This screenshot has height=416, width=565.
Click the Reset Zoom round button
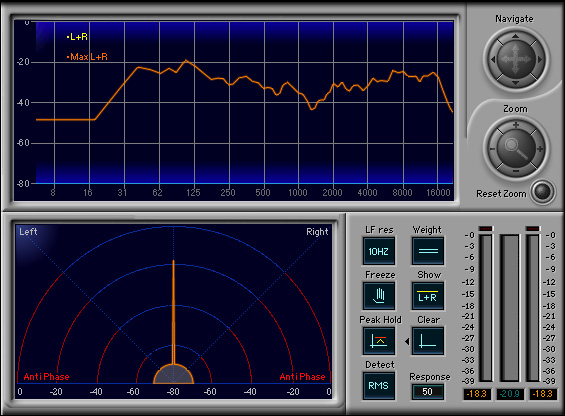click(x=543, y=192)
